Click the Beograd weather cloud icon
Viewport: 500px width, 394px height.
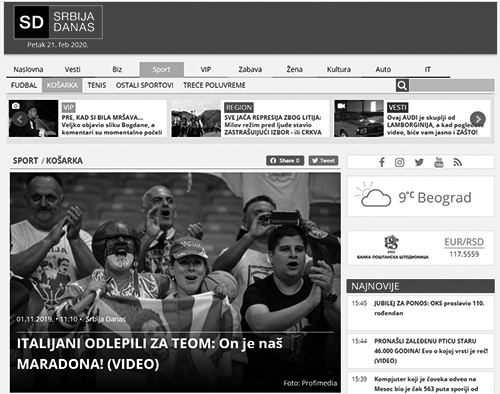(373, 195)
